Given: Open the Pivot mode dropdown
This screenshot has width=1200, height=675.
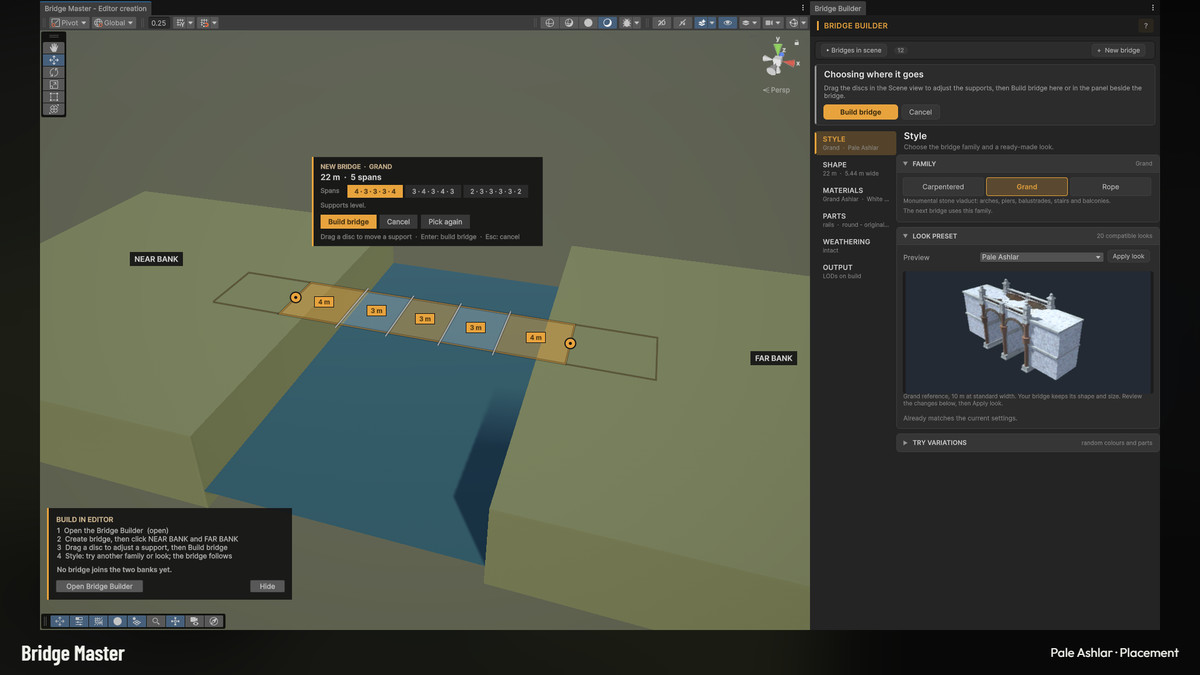Looking at the screenshot, I should coord(69,22).
